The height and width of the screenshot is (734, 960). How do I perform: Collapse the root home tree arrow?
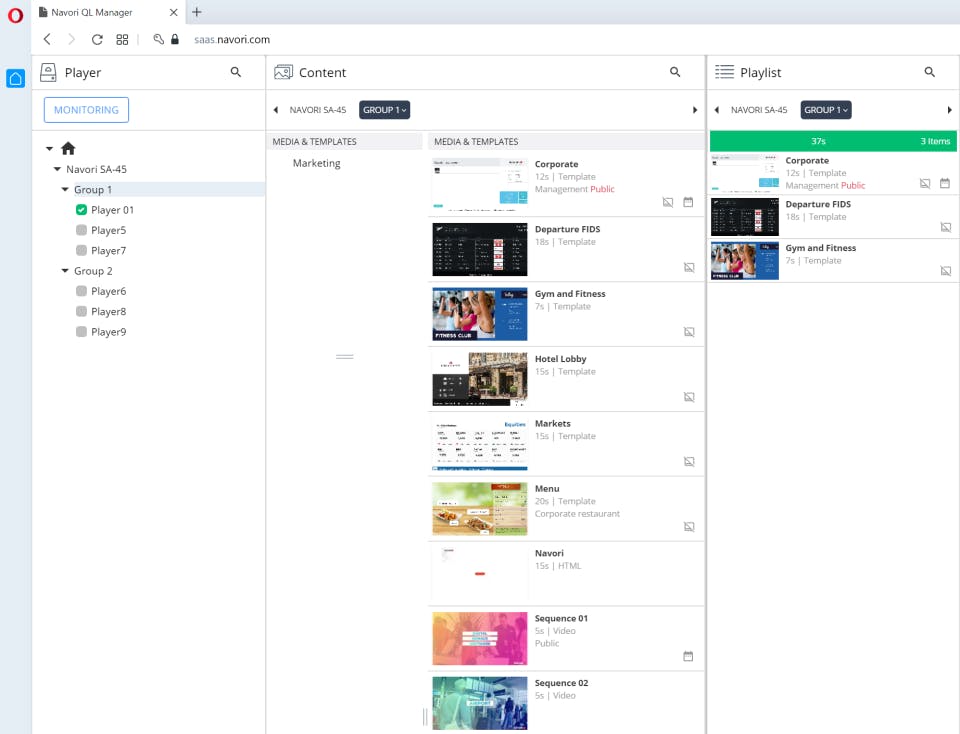pyautogui.click(x=49, y=149)
